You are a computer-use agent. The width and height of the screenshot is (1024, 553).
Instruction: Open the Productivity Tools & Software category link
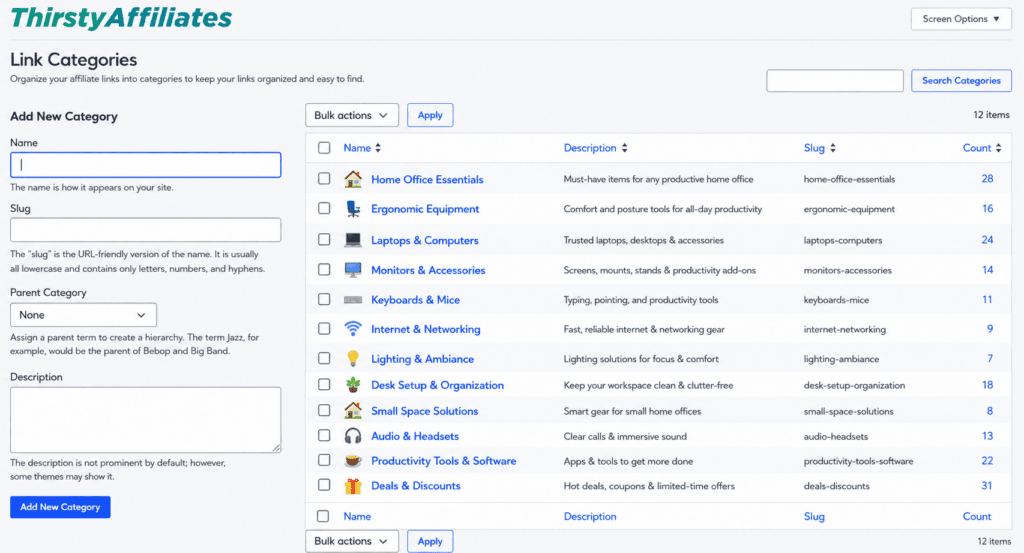(x=443, y=461)
